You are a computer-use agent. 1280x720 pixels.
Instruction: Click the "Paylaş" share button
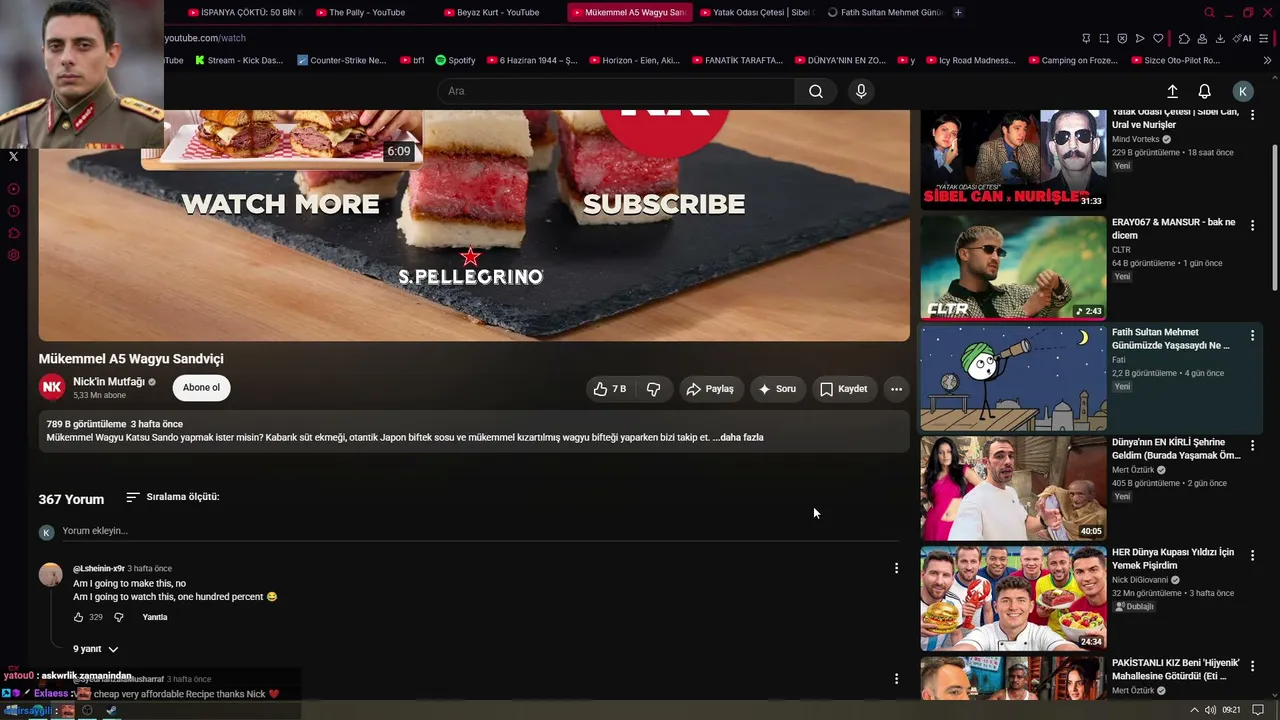[x=711, y=389]
